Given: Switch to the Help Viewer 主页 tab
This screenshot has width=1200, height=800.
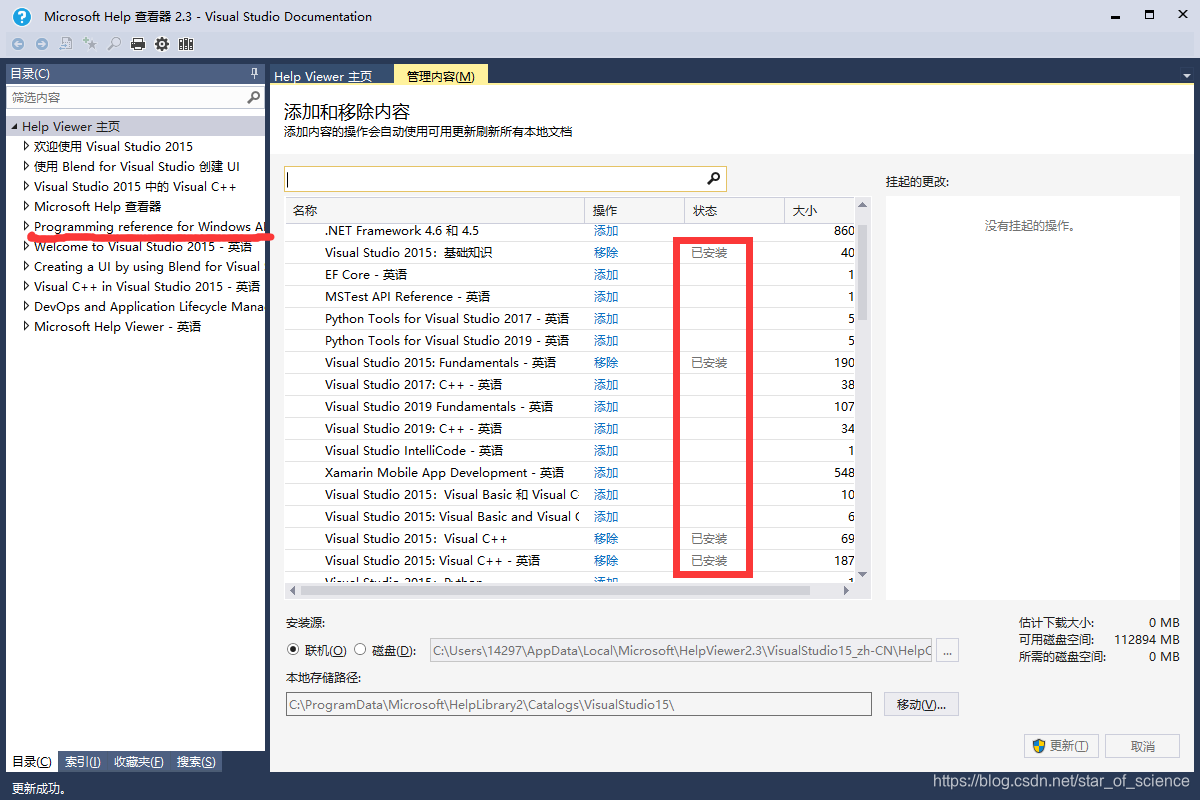Looking at the screenshot, I should click(323, 76).
